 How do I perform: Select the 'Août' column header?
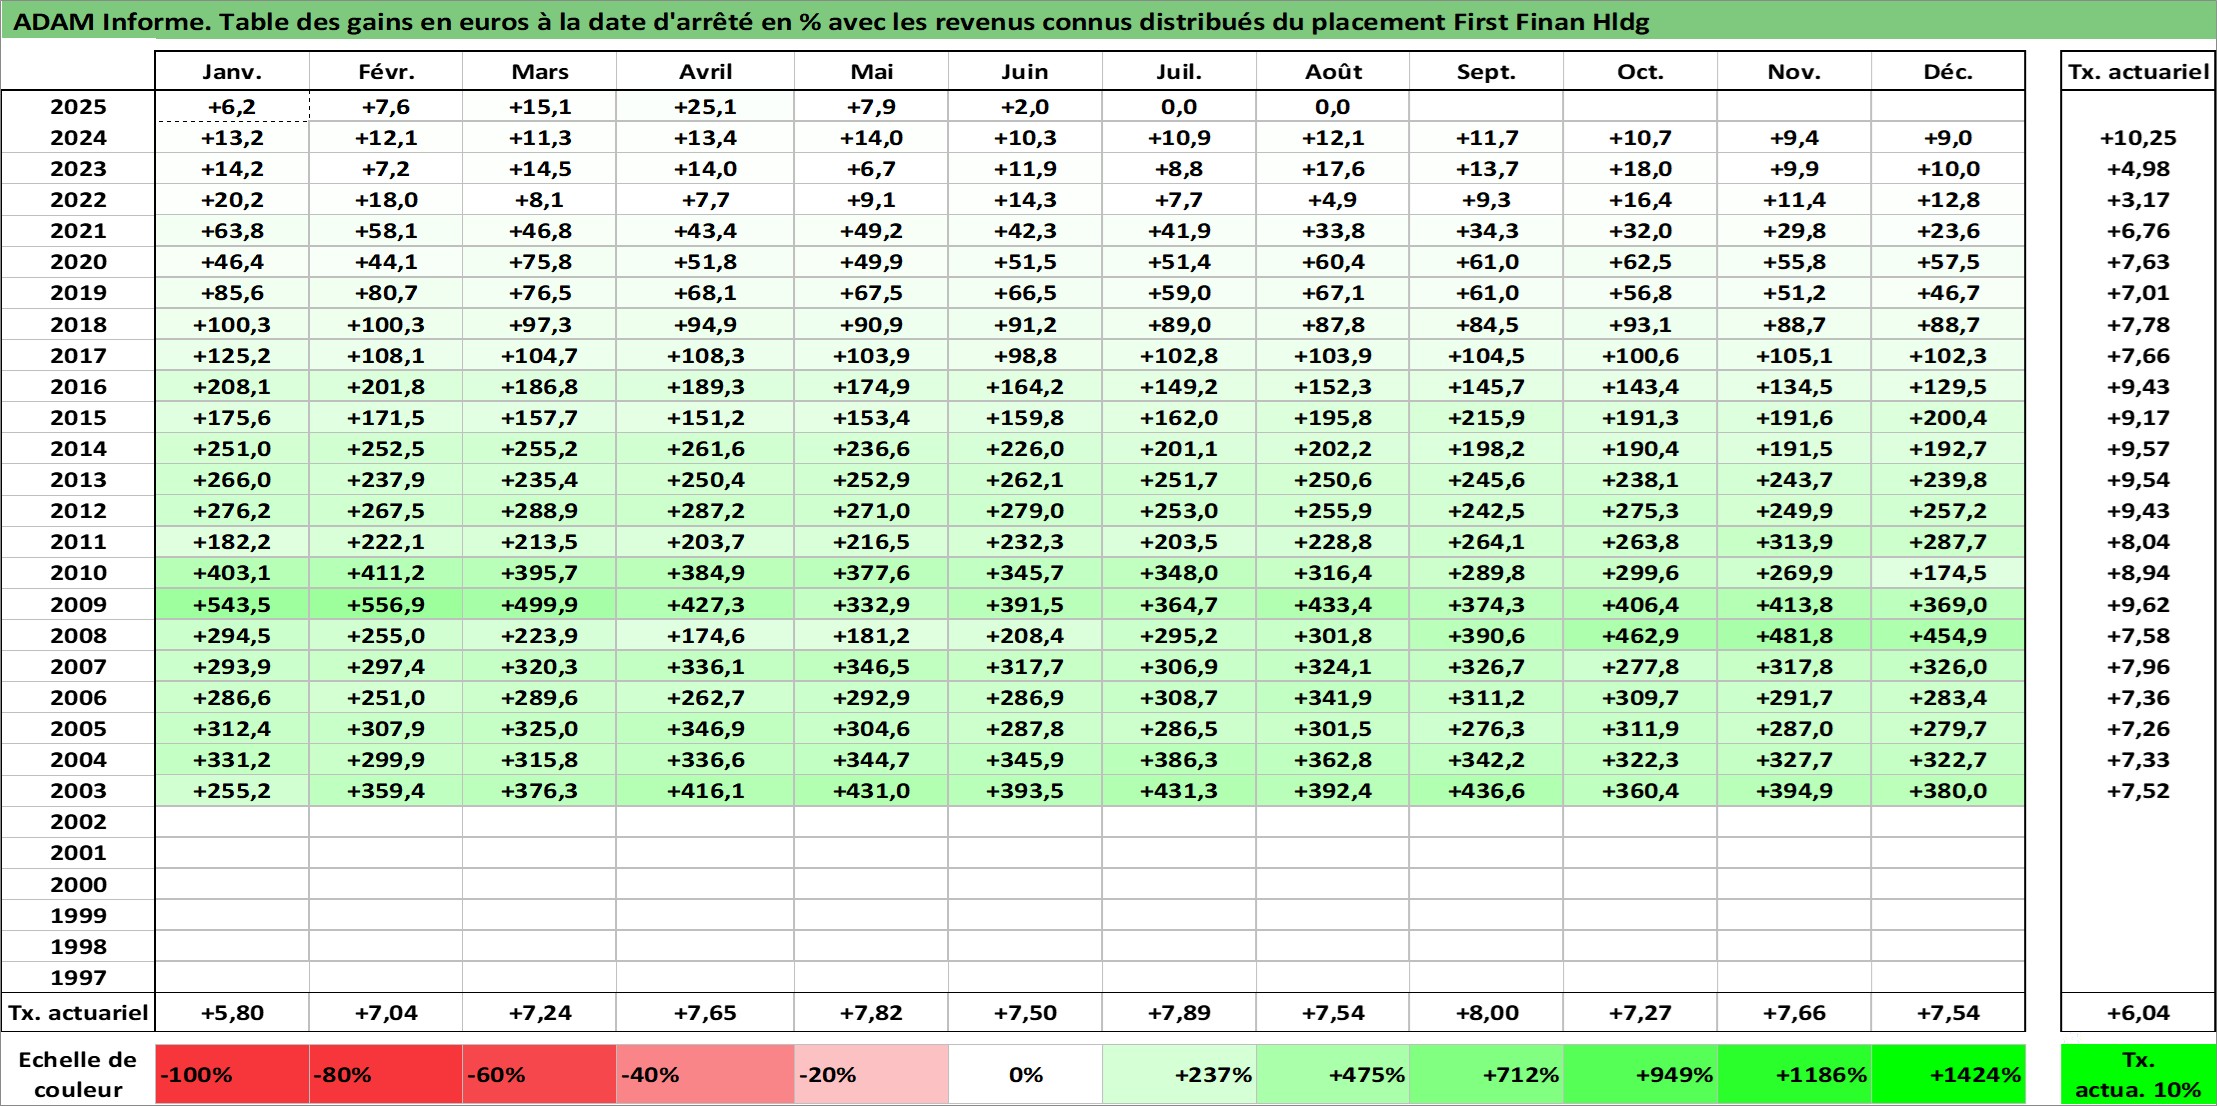pyautogui.click(x=1332, y=72)
